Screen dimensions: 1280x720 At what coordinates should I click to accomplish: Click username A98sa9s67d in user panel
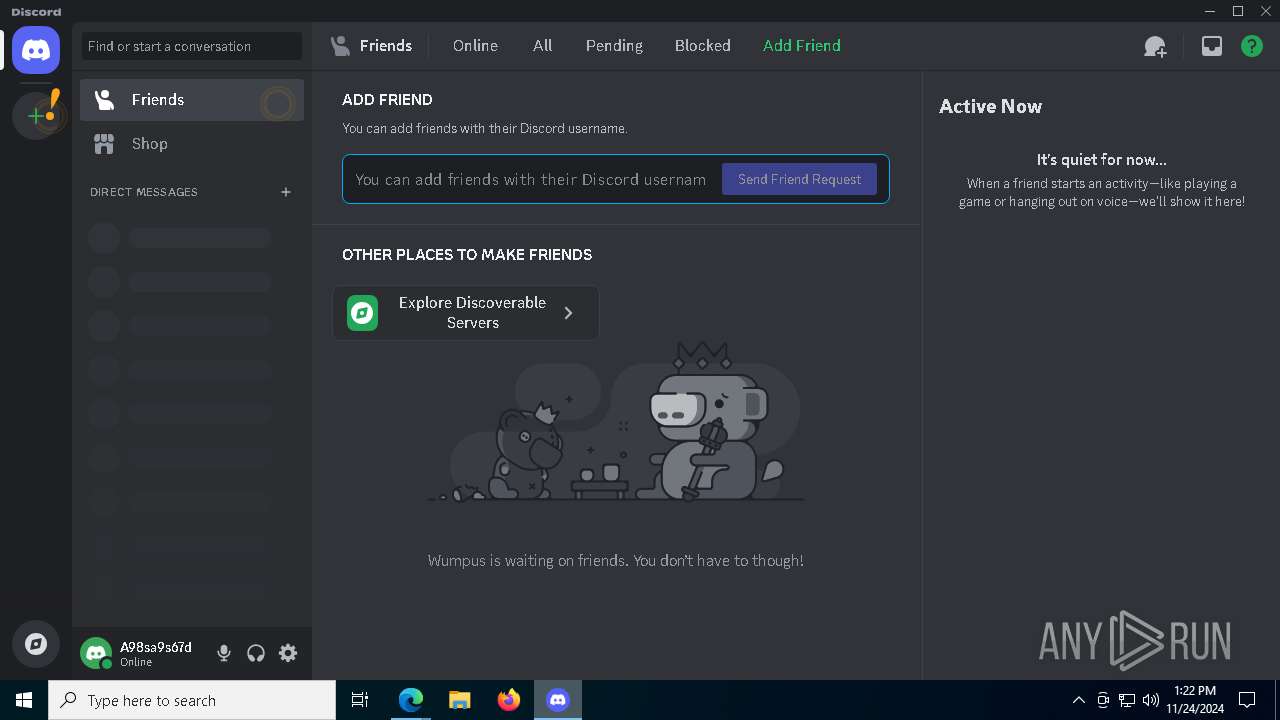pos(156,647)
